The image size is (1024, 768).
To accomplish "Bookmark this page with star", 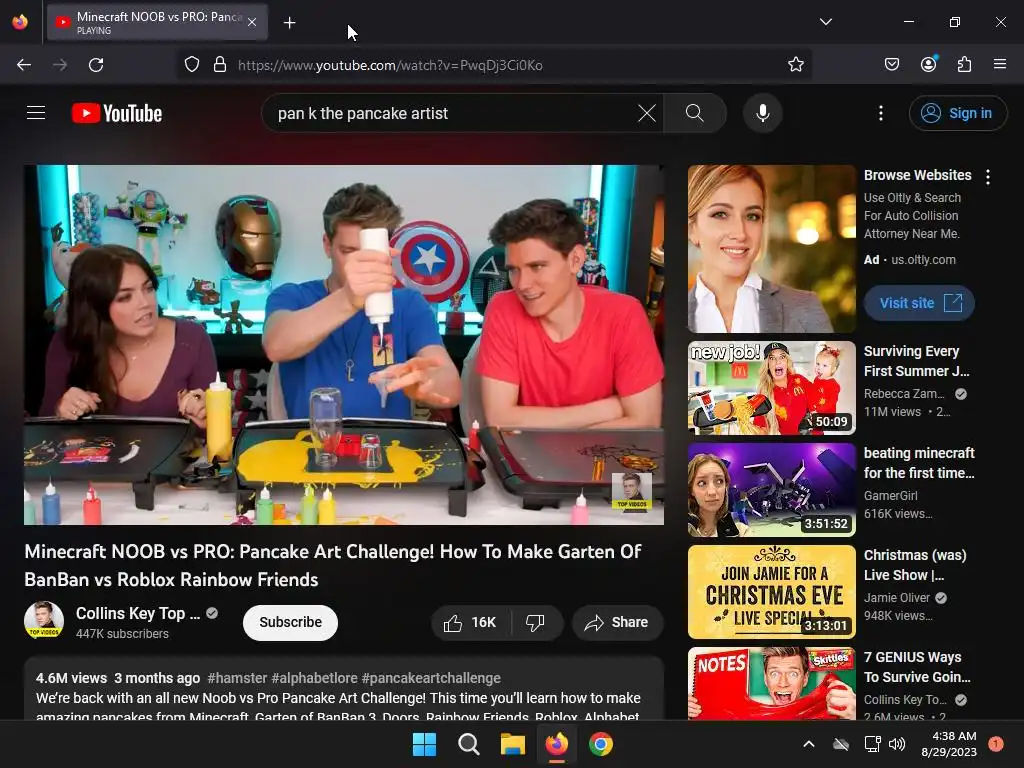I will (795, 65).
